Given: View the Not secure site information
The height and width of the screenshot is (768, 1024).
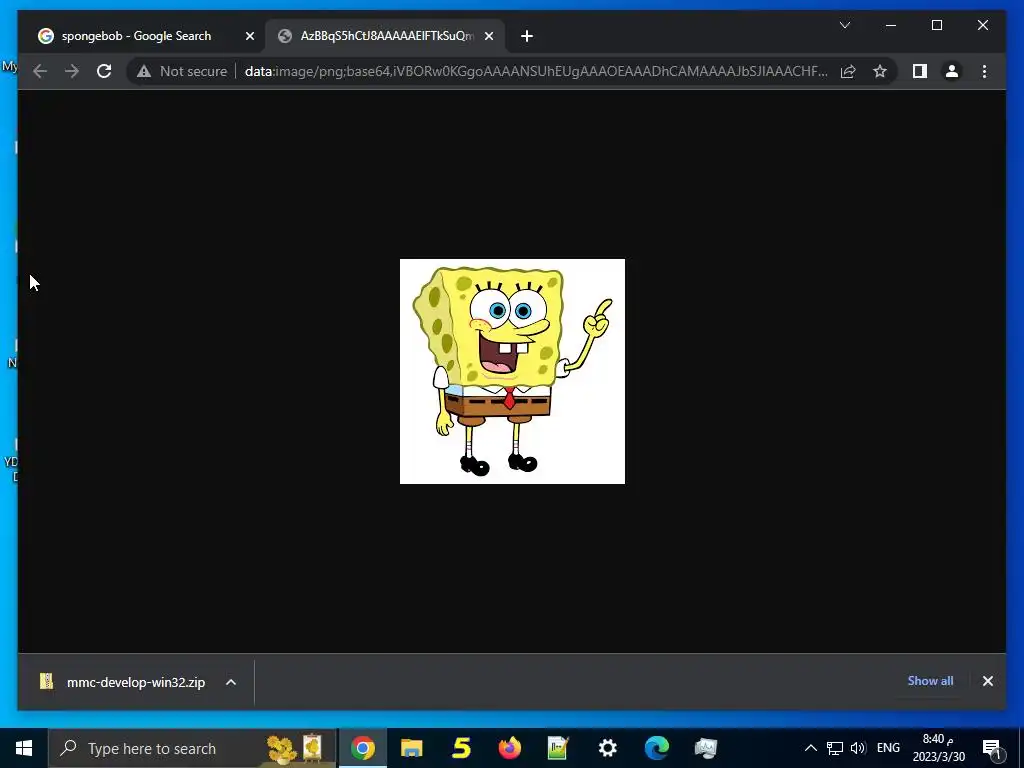Looking at the screenshot, I should 182,71.
